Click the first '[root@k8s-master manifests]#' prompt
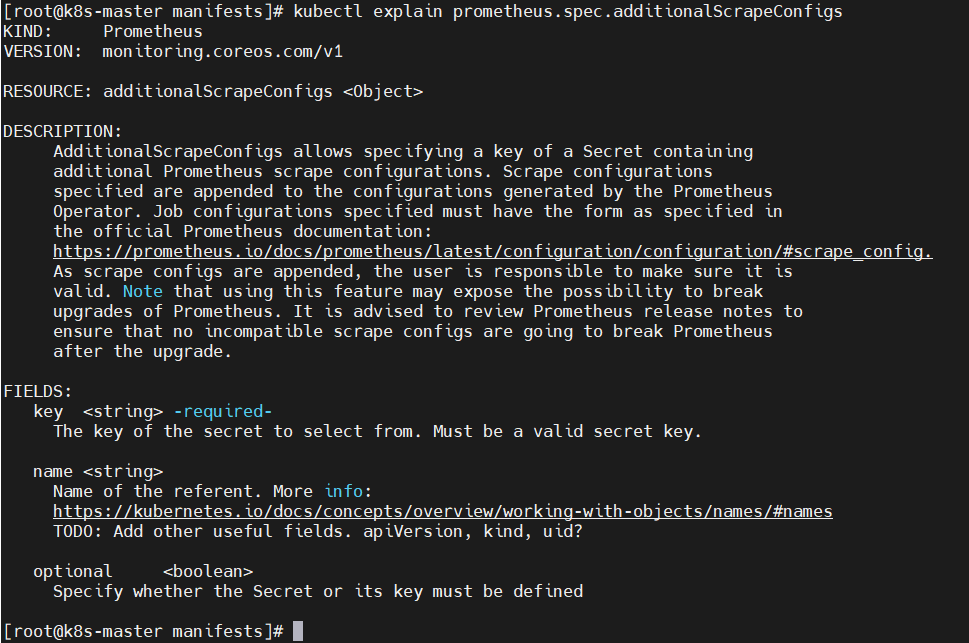969x643 pixels. point(143,12)
